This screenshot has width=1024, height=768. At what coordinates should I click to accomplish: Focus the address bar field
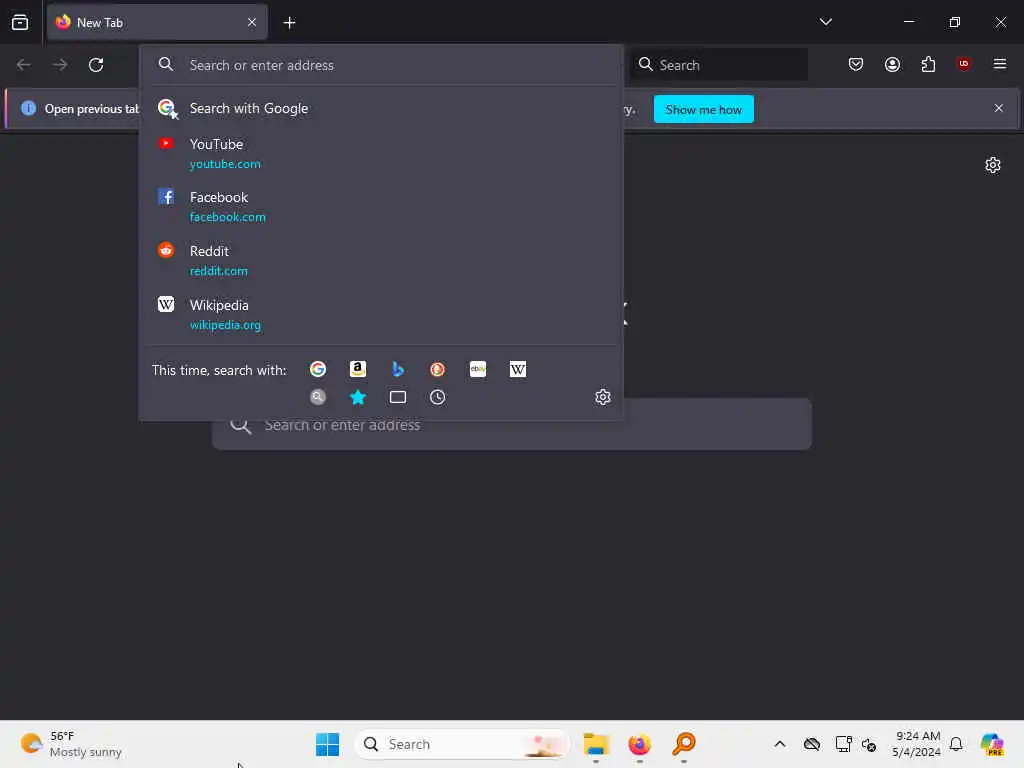[381, 65]
